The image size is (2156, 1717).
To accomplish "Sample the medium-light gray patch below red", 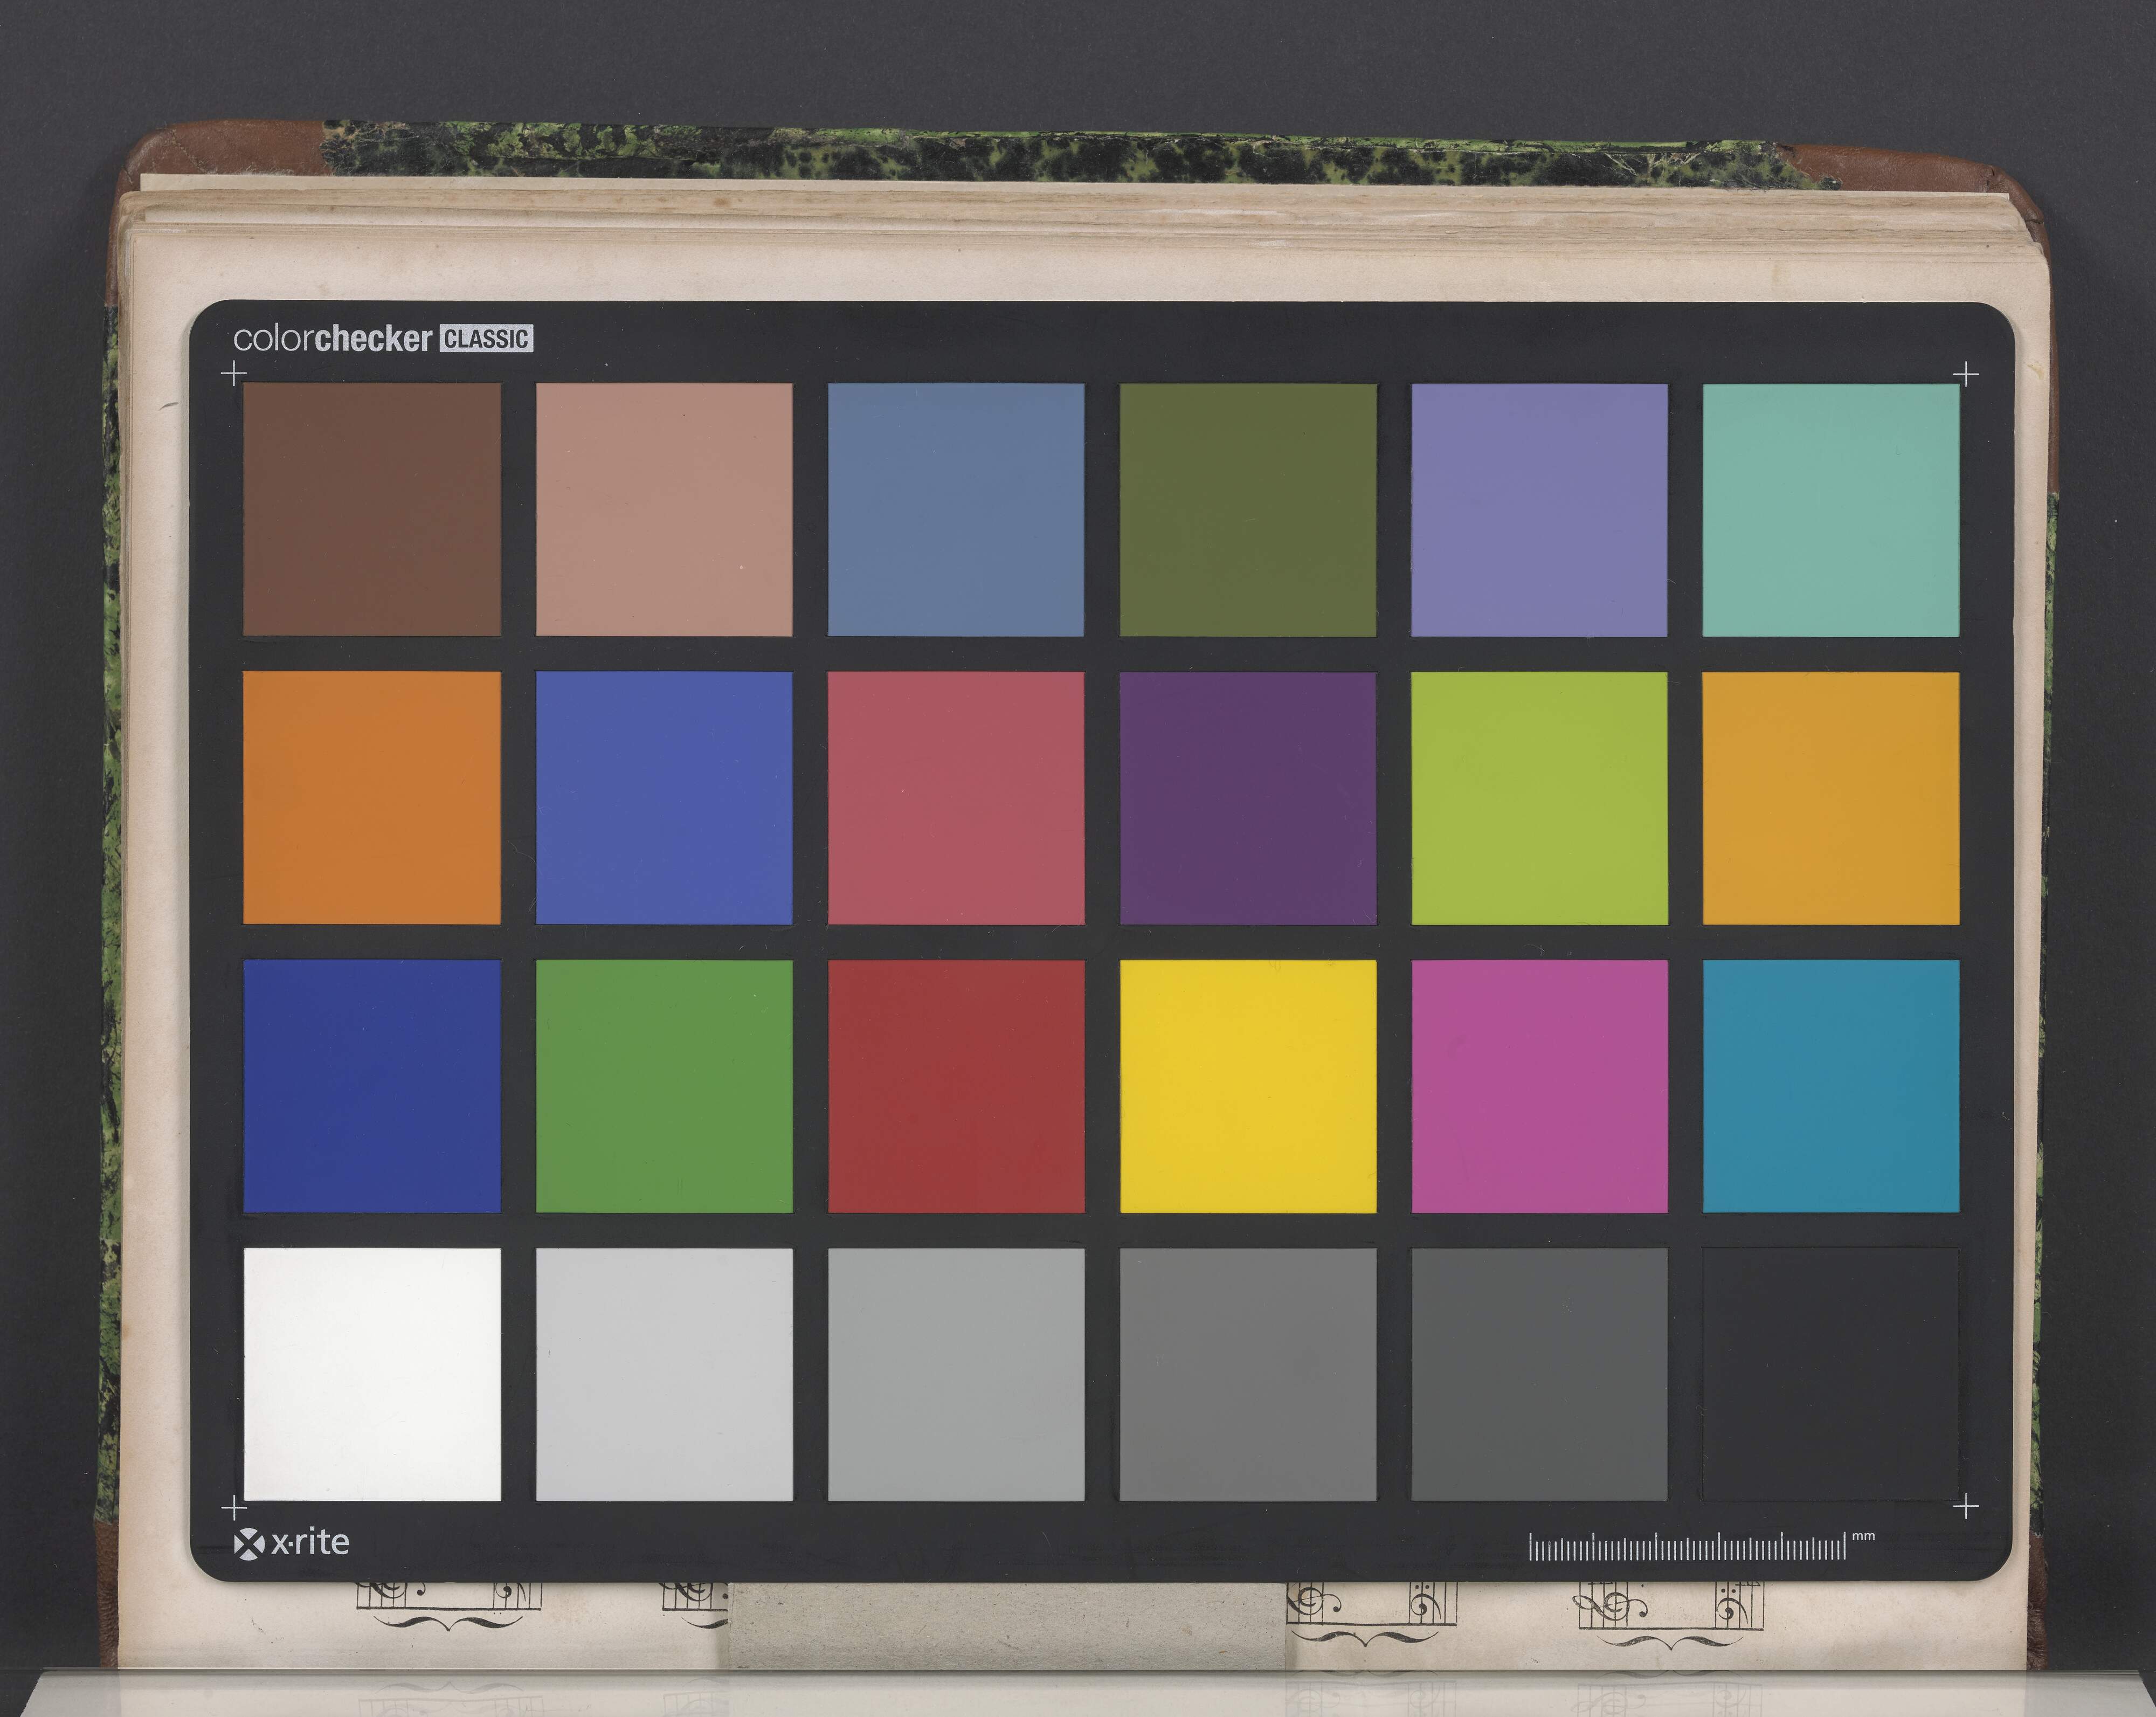I will coord(956,1374).
